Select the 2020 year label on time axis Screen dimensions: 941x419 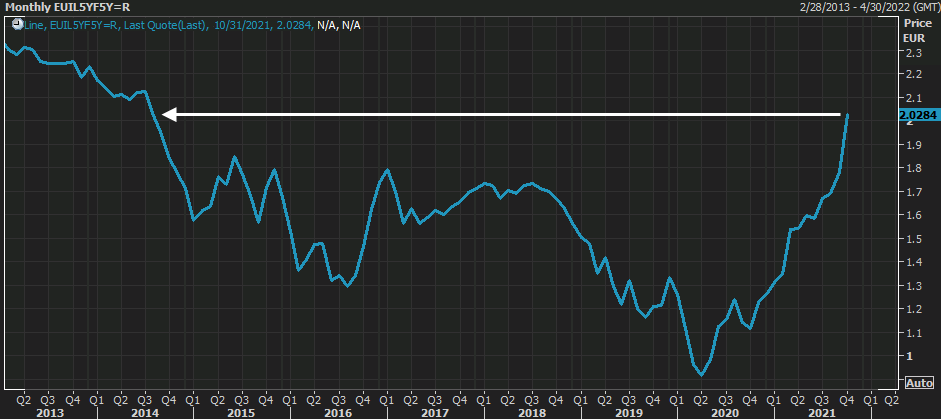pos(725,412)
